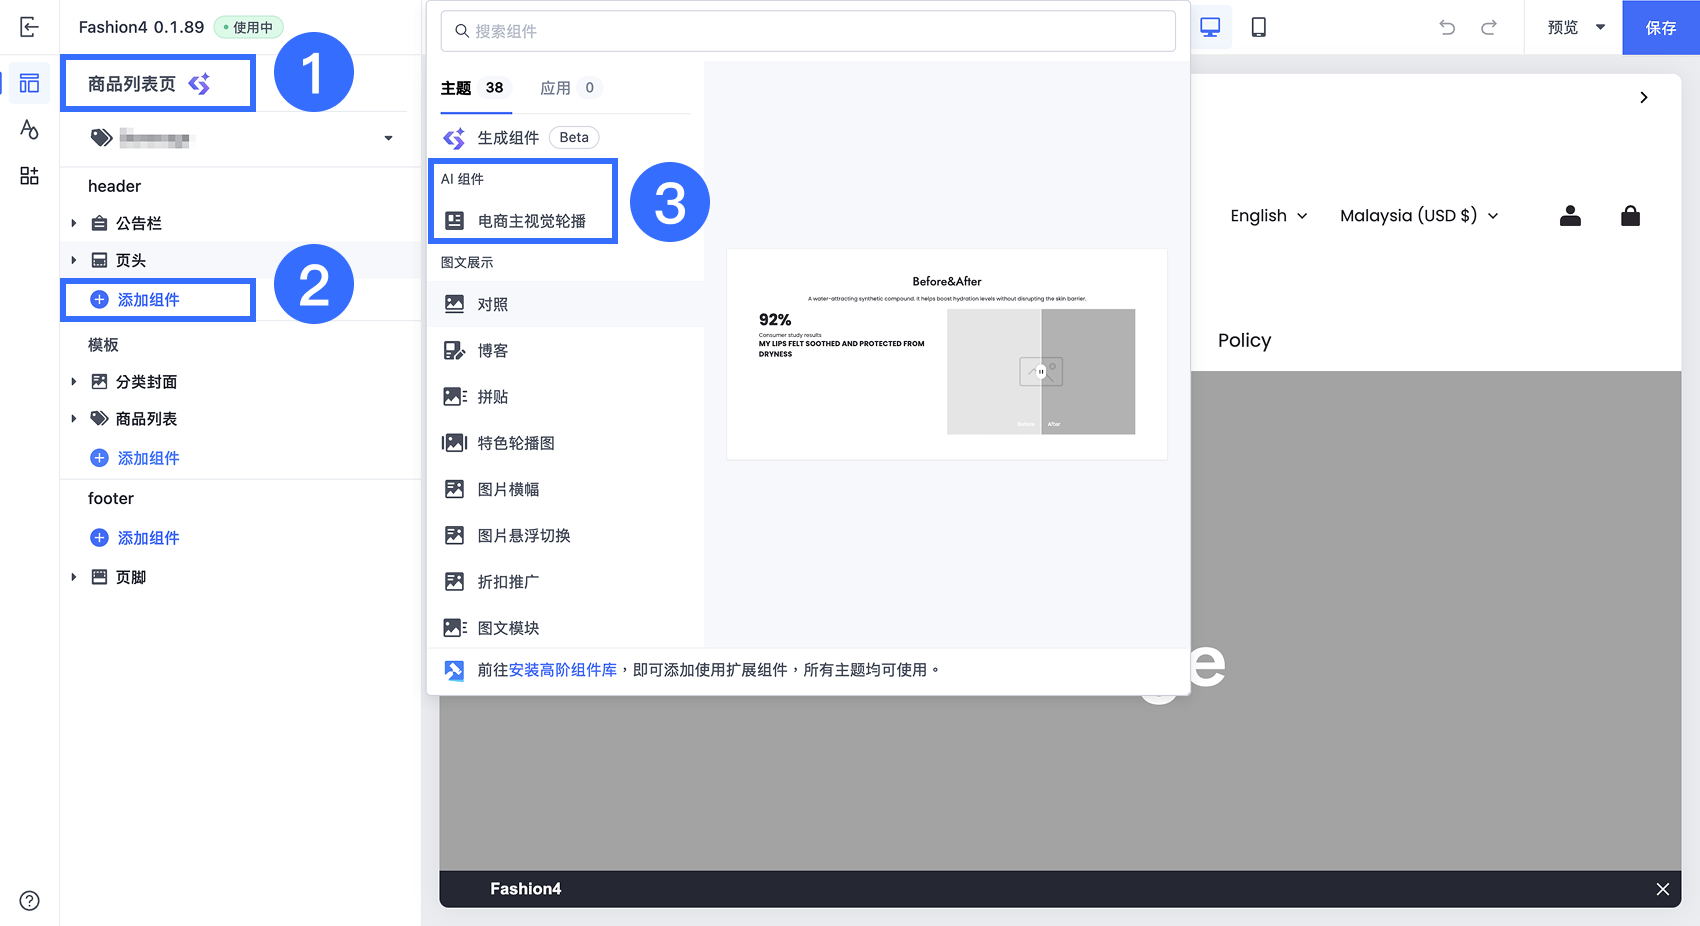Click the redo arrow icon
1700x926 pixels.
(1489, 27)
